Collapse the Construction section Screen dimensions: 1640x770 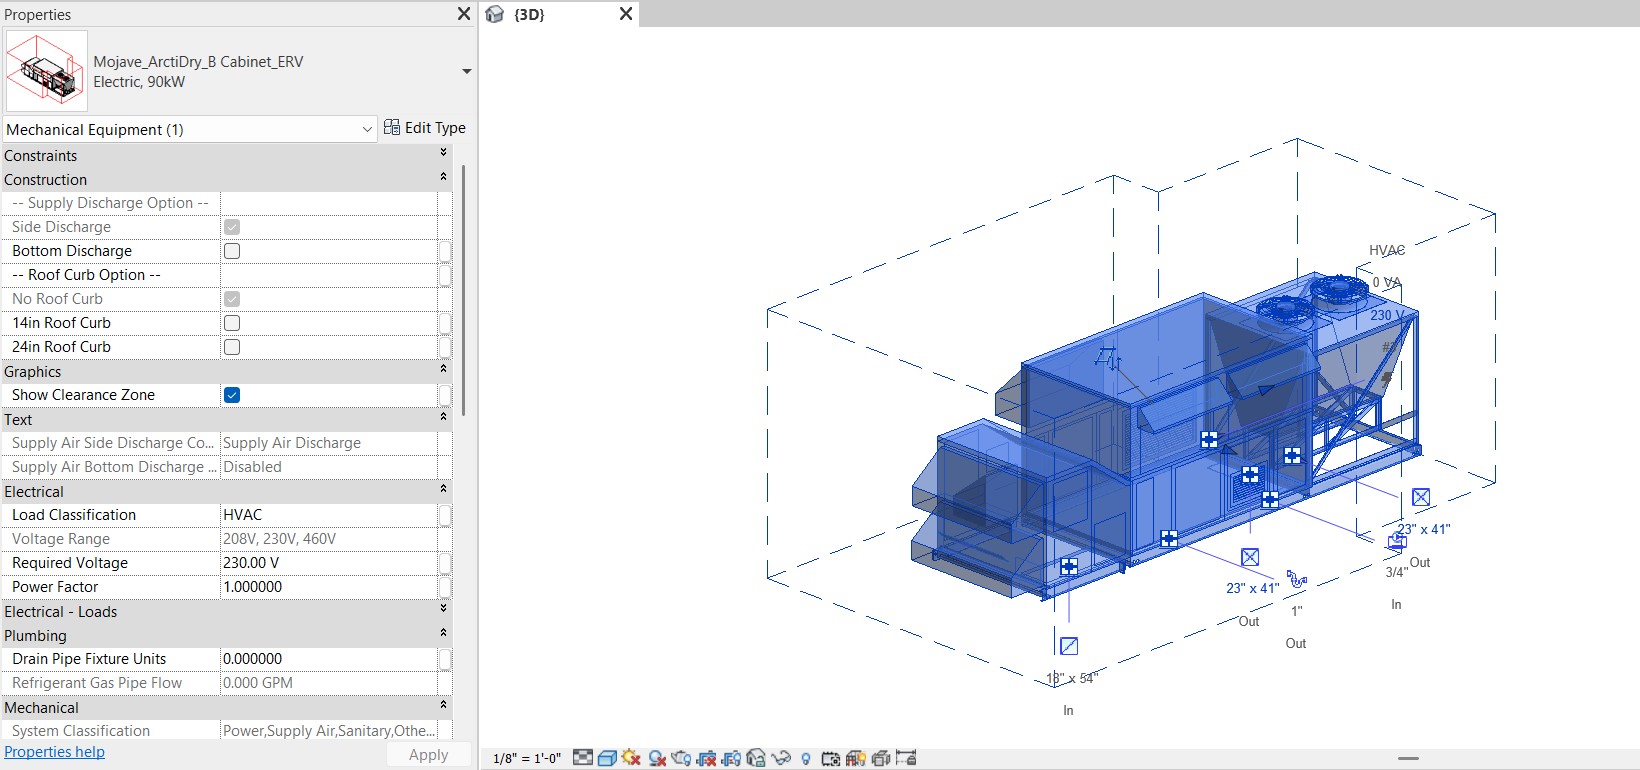coord(443,176)
